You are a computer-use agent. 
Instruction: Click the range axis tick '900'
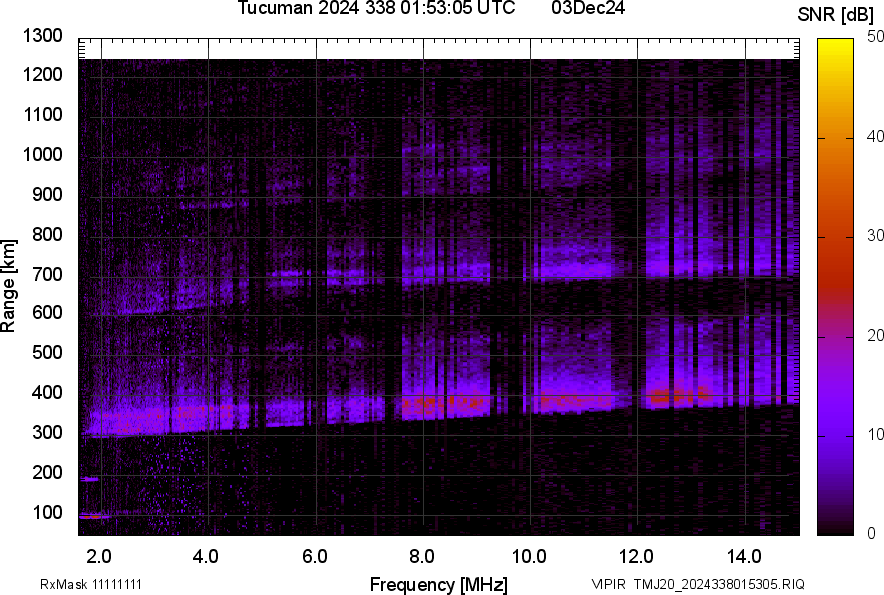pyautogui.click(x=47, y=195)
